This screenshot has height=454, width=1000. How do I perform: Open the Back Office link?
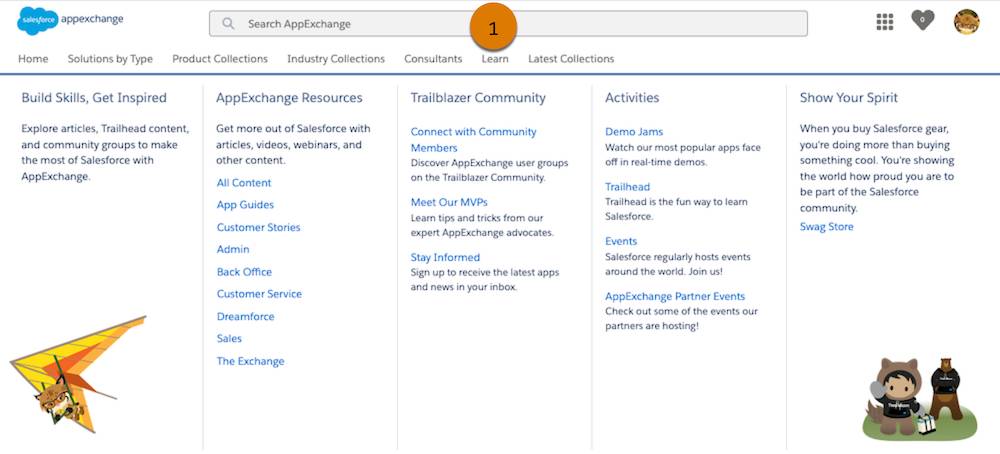pos(244,272)
